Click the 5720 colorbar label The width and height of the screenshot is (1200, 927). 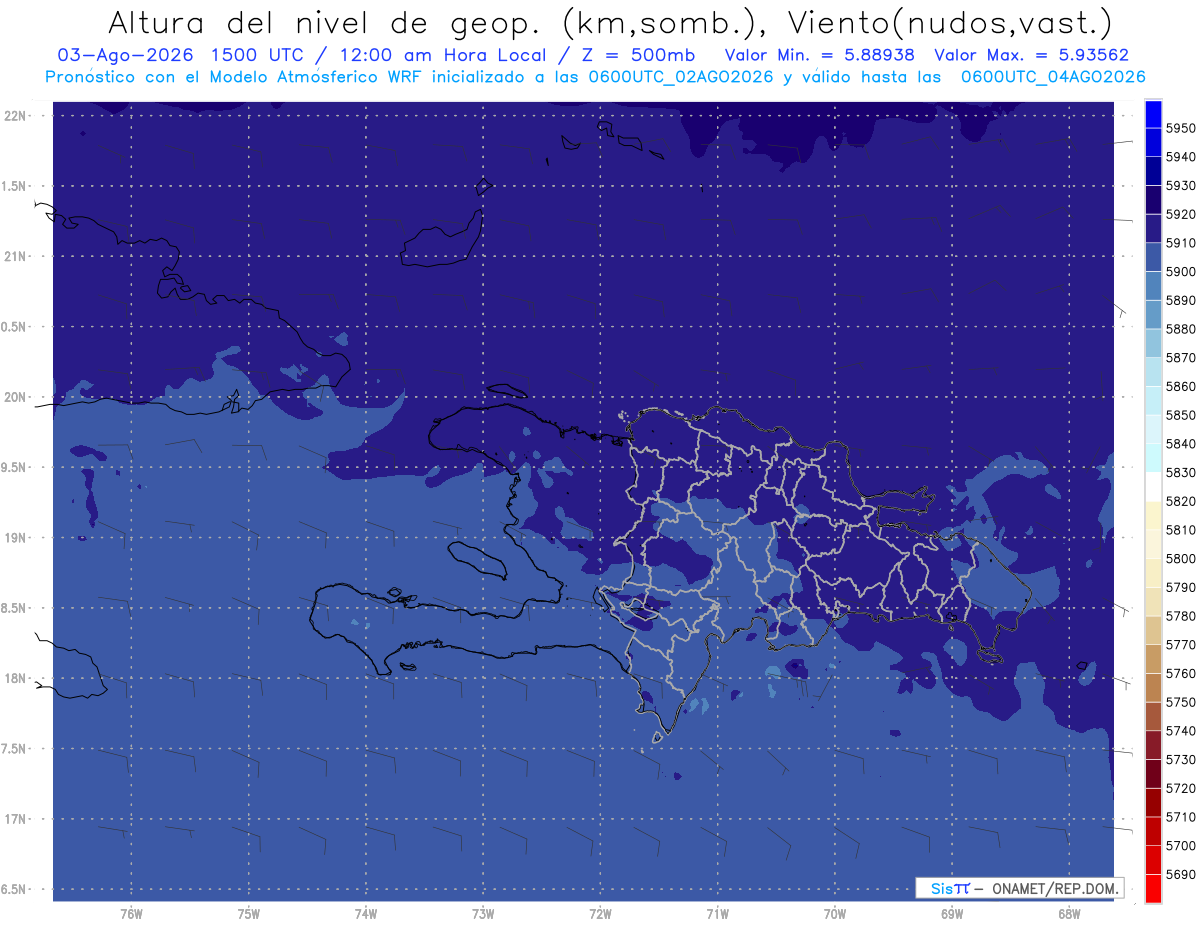click(x=1181, y=788)
